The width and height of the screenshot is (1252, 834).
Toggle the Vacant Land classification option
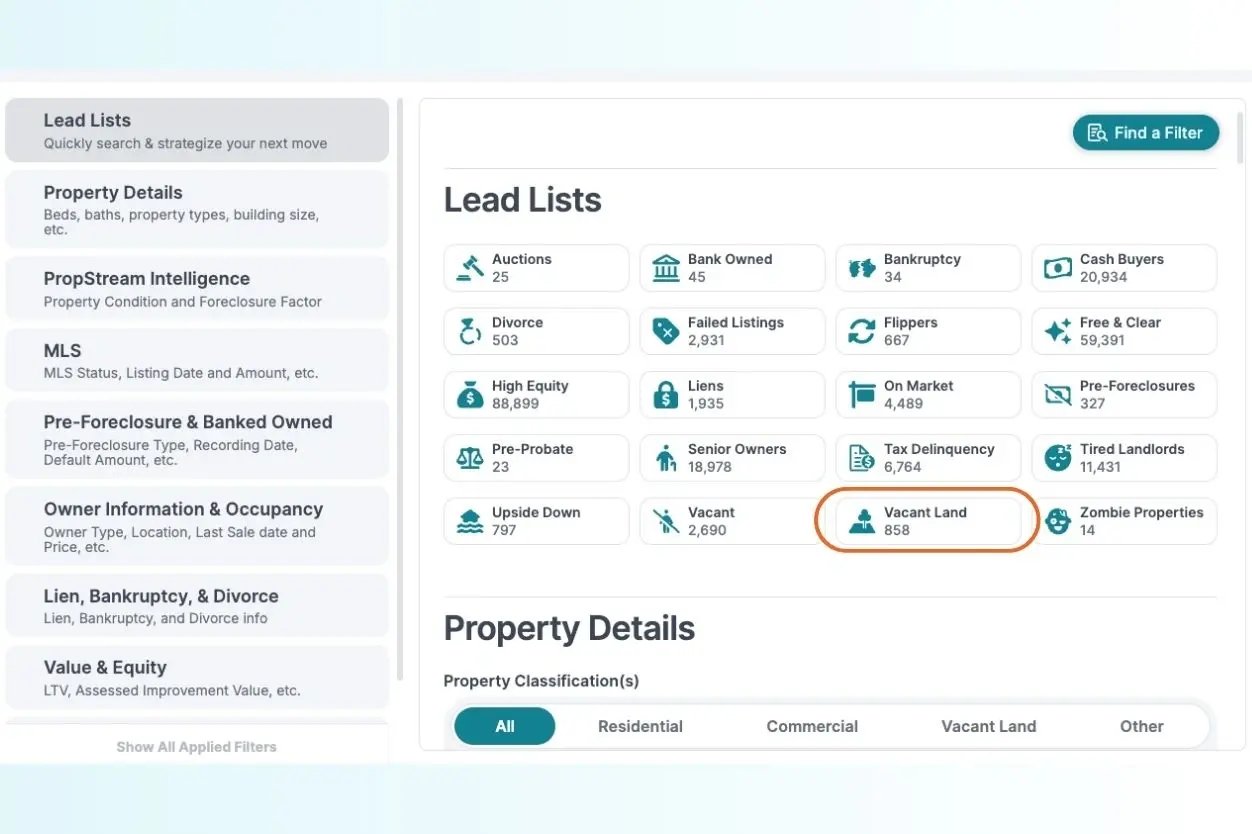click(x=988, y=726)
